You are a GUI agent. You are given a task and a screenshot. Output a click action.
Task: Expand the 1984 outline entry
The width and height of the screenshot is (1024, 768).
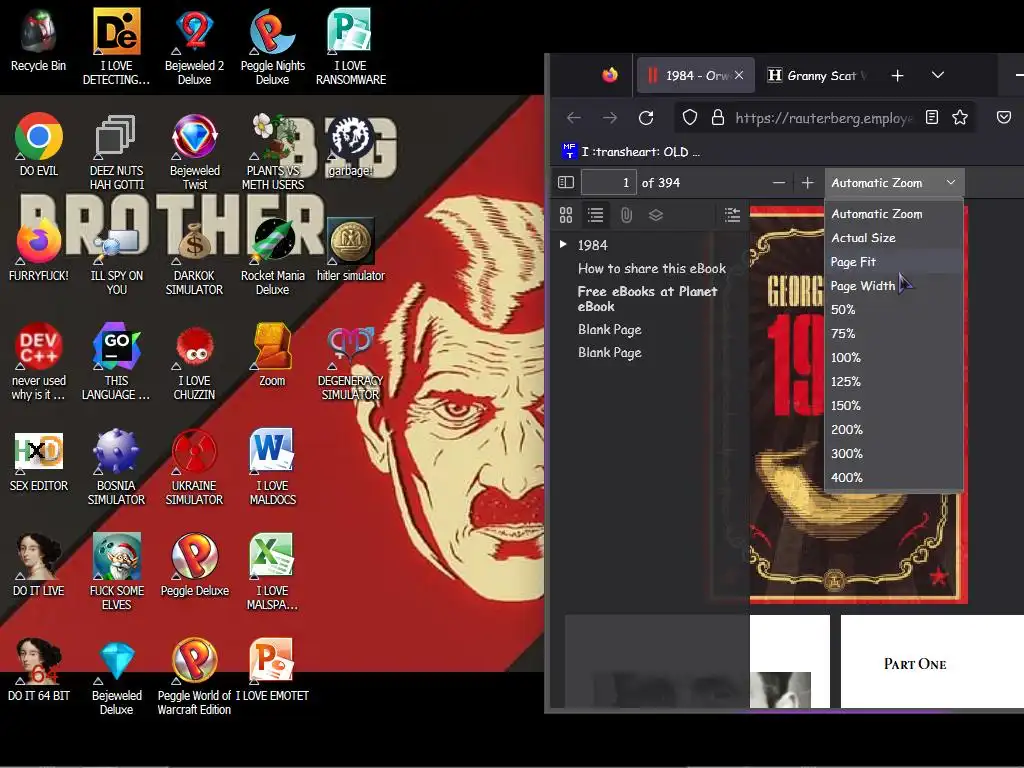click(563, 244)
